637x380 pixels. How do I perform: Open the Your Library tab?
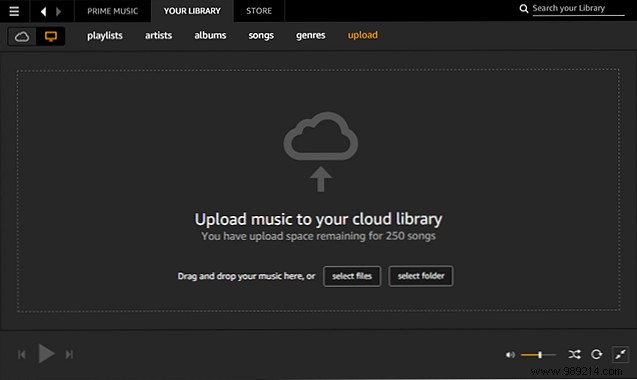point(192,11)
